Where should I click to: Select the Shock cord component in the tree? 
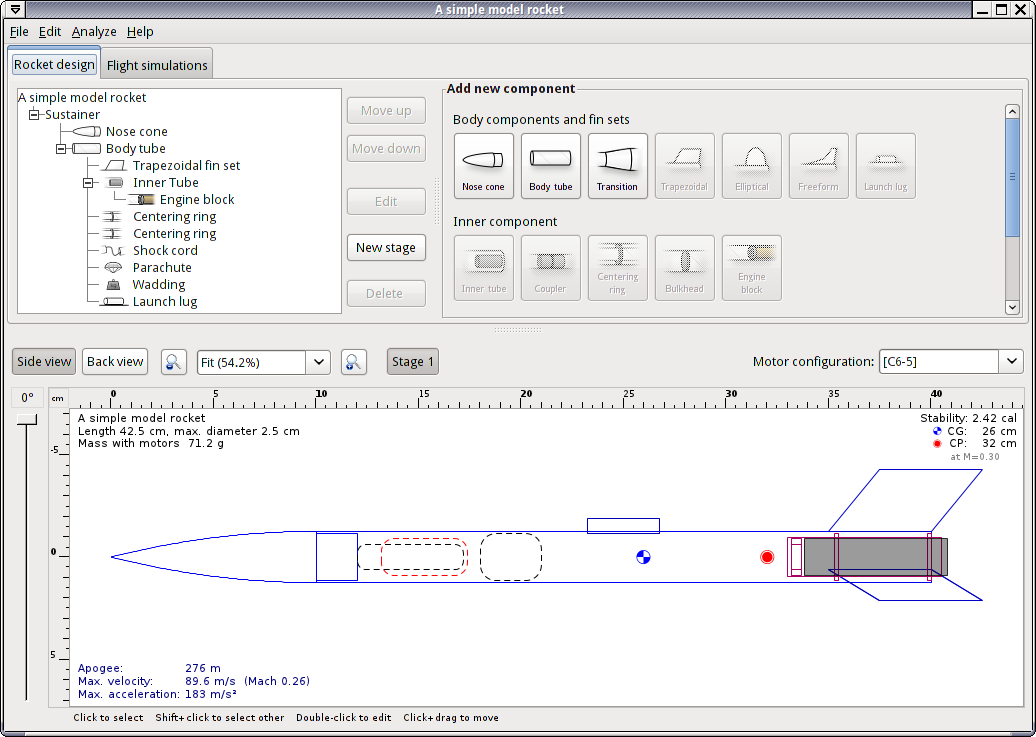(164, 251)
